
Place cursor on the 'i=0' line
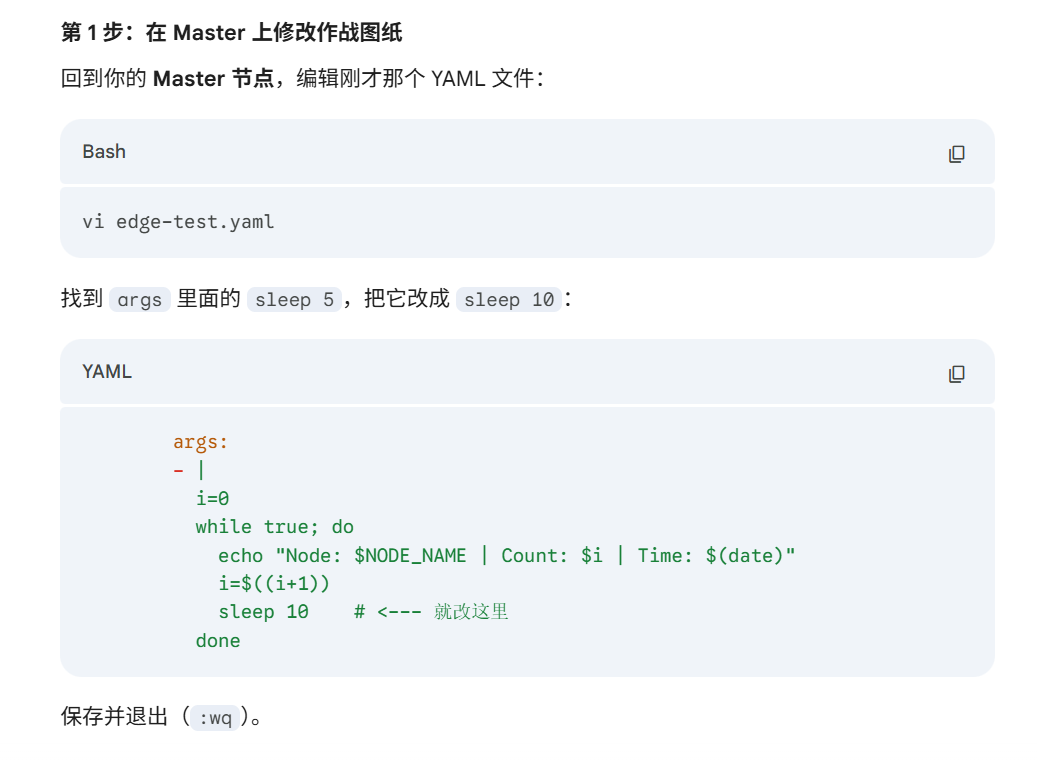click(213, 498)
